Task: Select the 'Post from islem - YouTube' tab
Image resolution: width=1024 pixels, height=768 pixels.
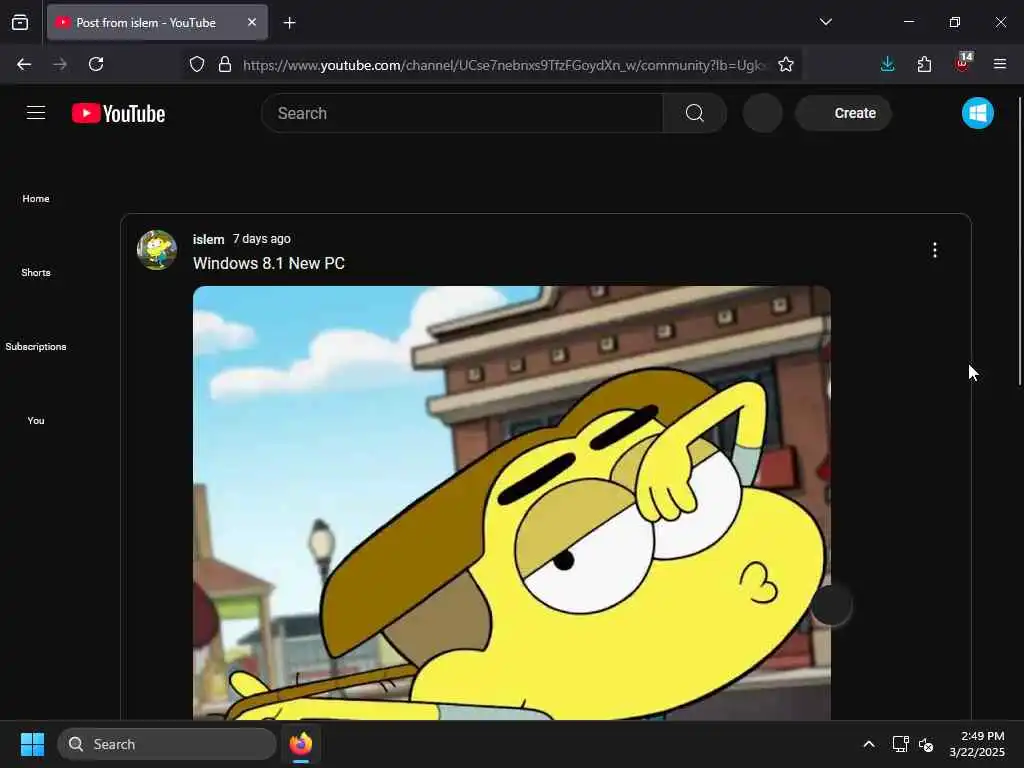Action: pos(157,23)
